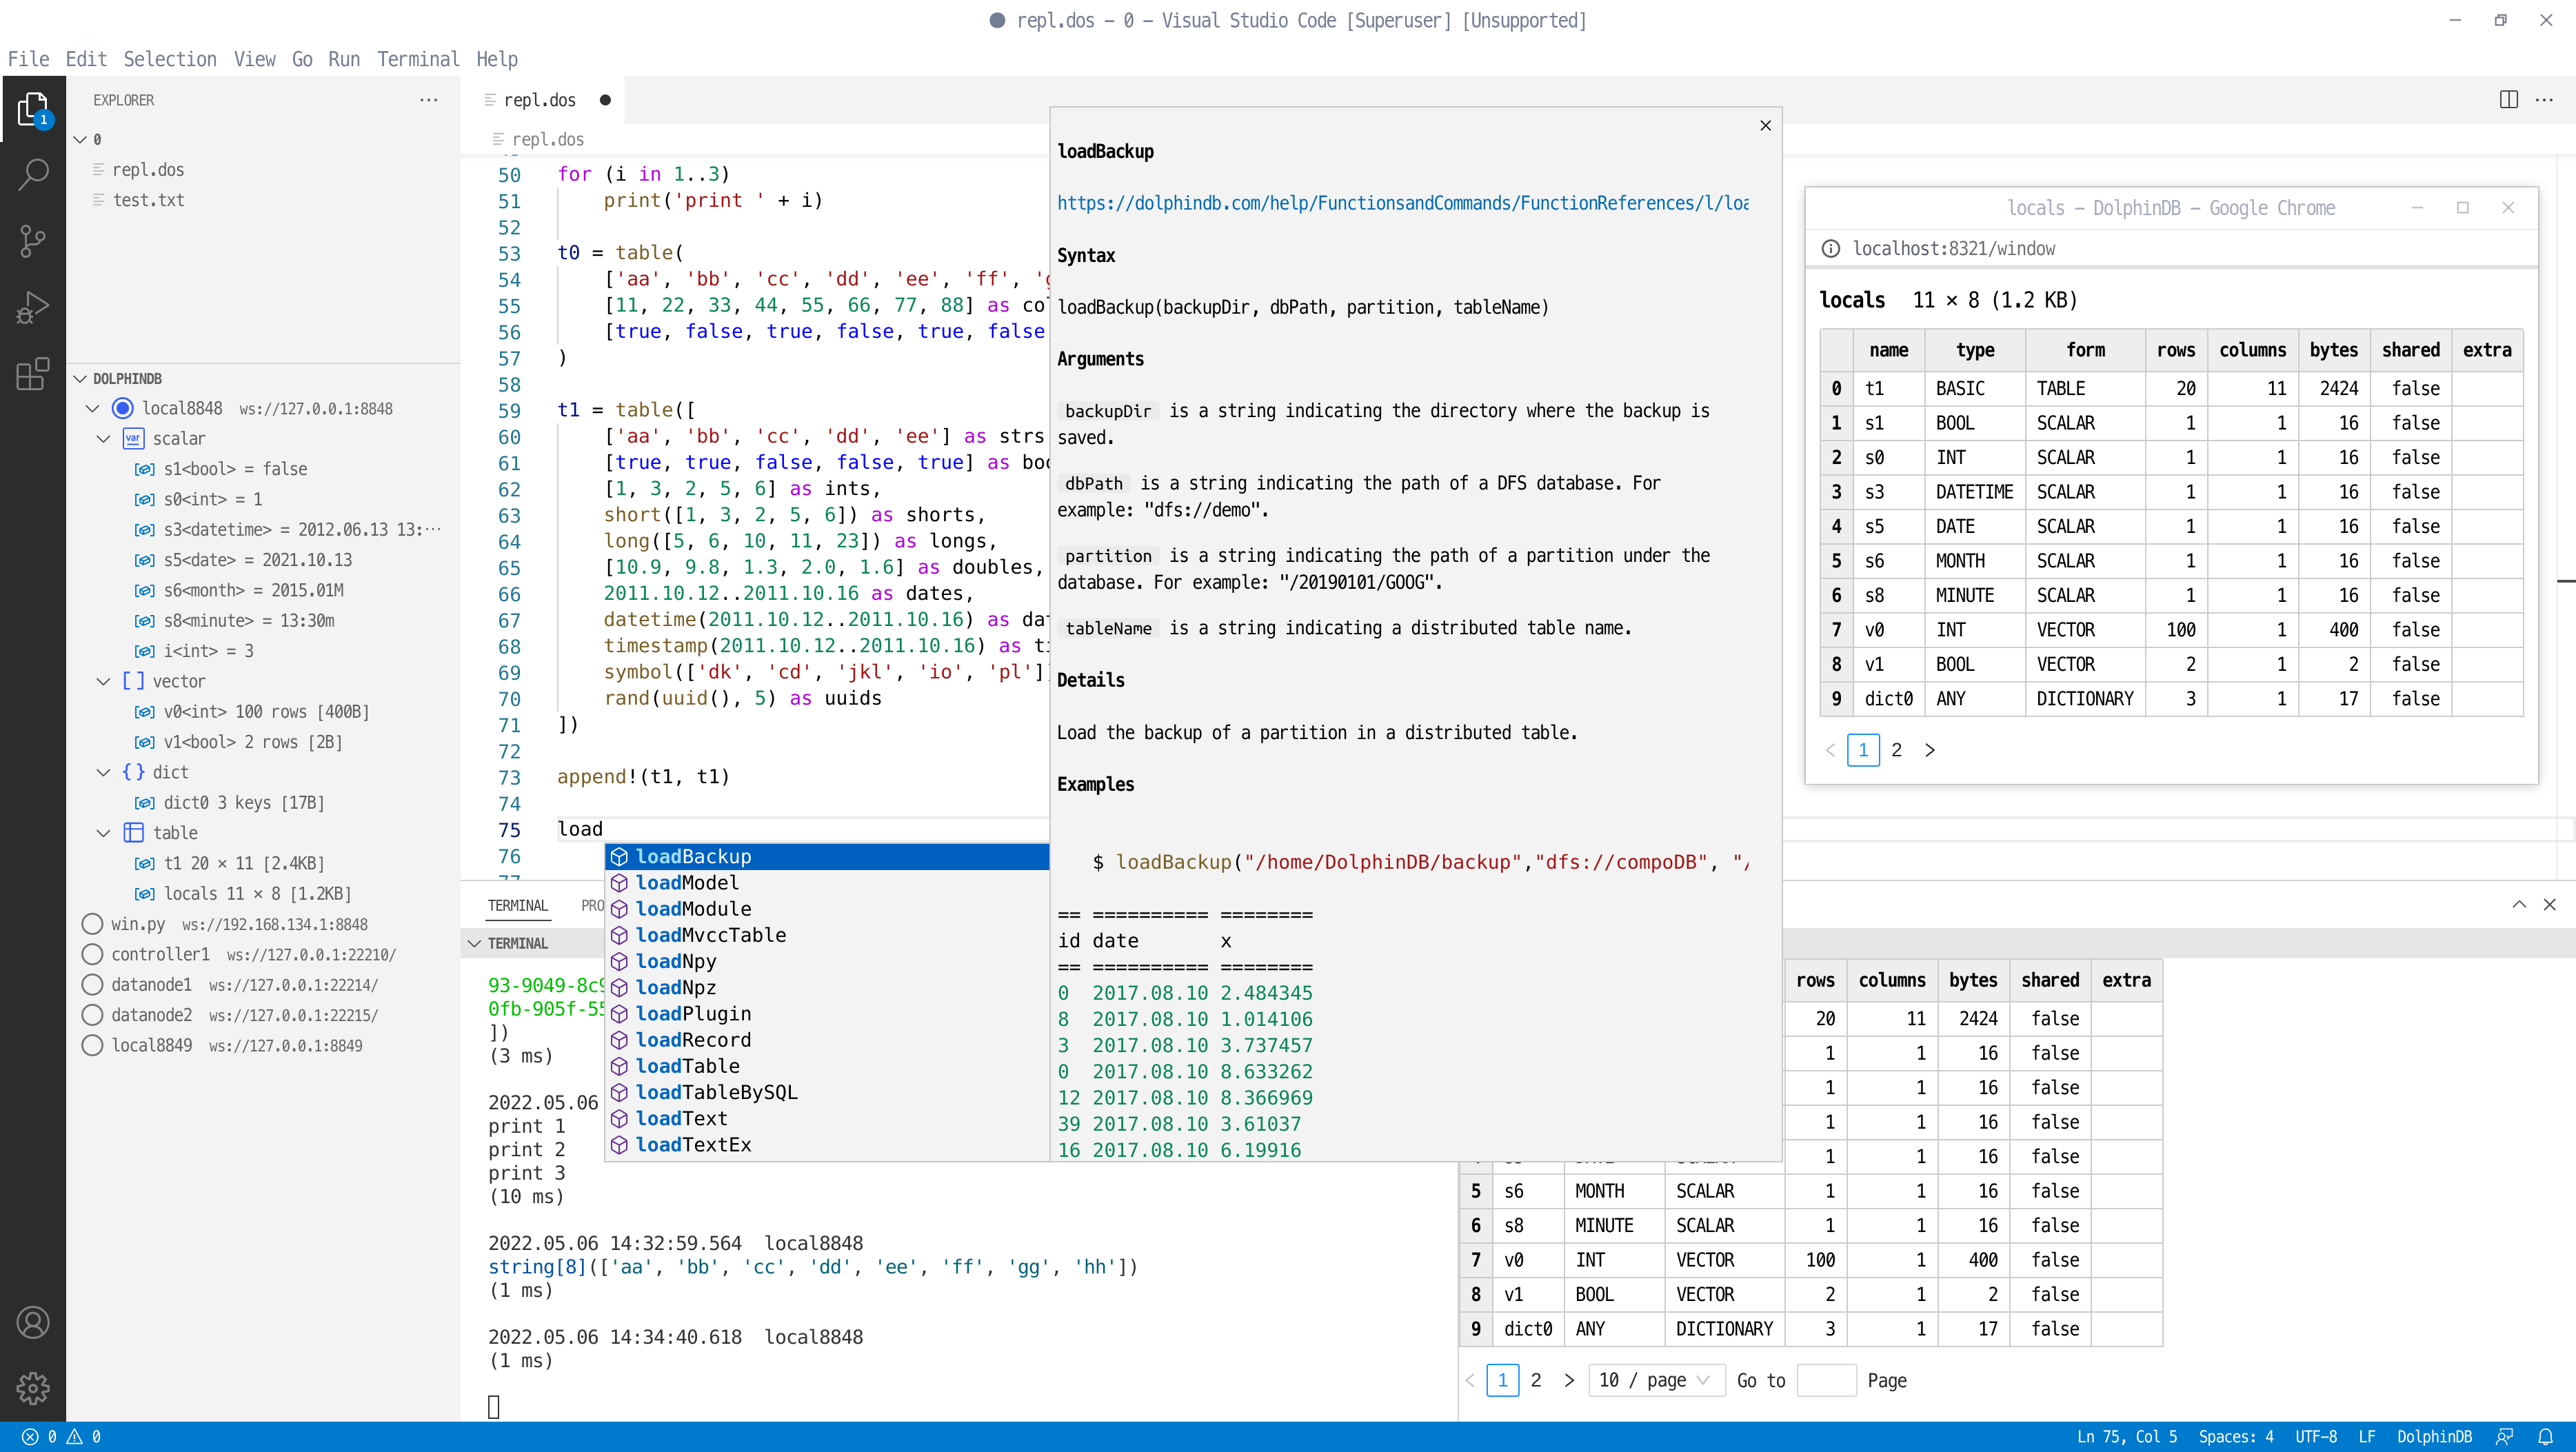Screen dimensions: 2576x1452
Task: Click the notifications bell in status bar
Action: coord(2545,1436)
